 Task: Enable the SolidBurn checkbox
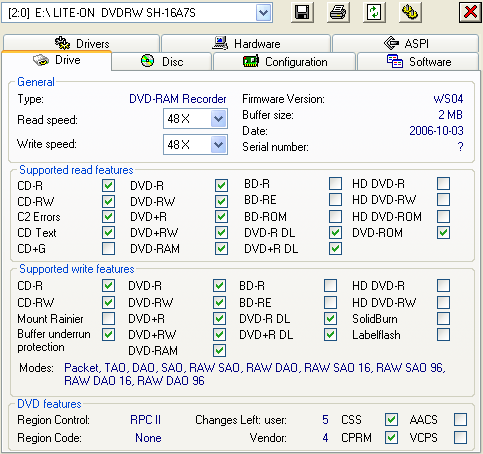(443, 319)
